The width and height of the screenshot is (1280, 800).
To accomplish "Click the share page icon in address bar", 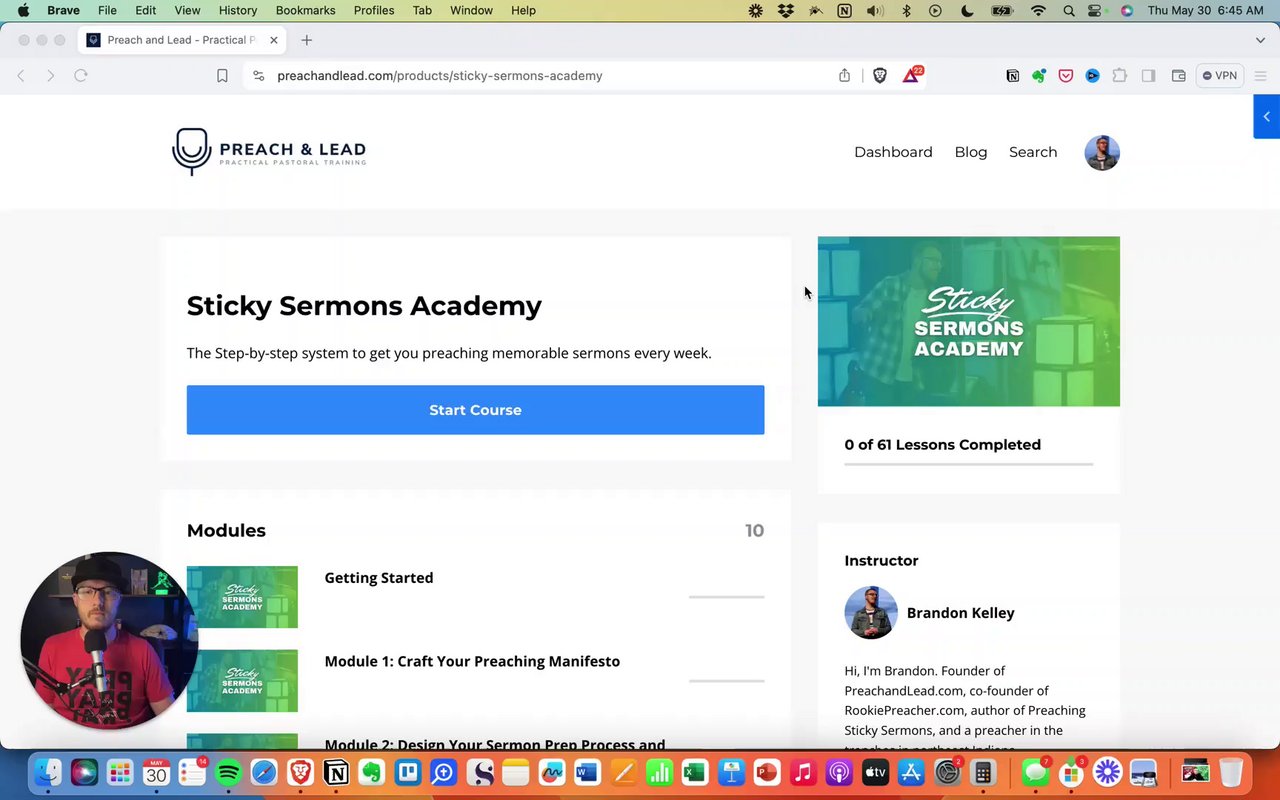I will click(x=845, y=75).
